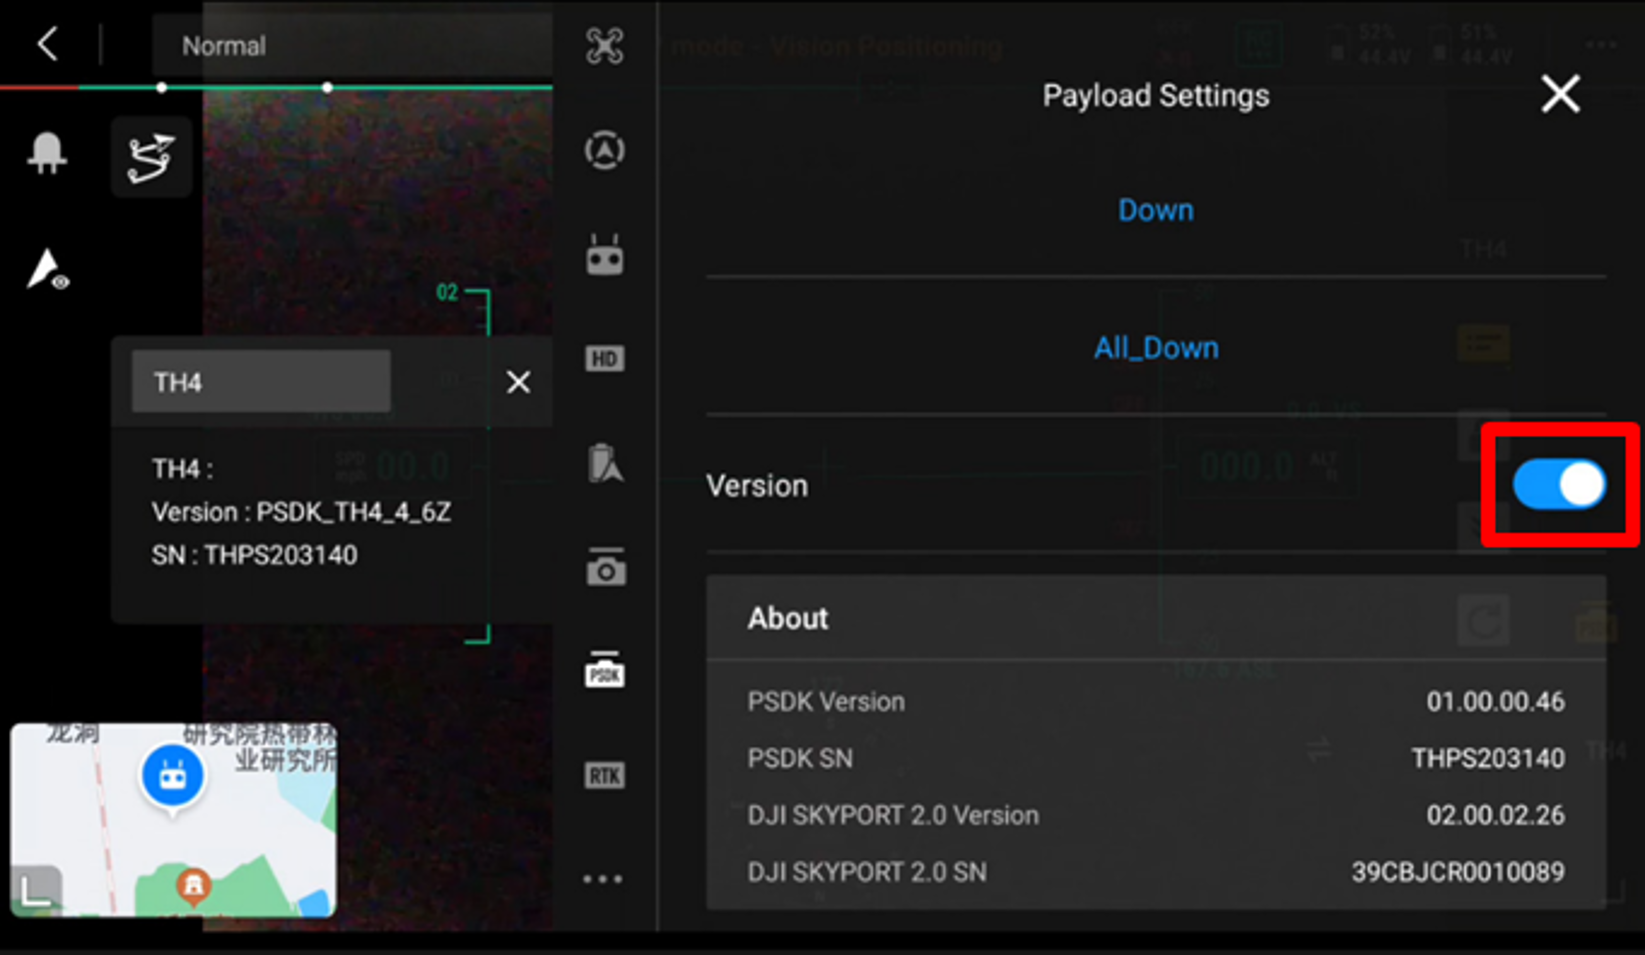Select PSDK Version value 01.00.00.46

[1495, 702]
